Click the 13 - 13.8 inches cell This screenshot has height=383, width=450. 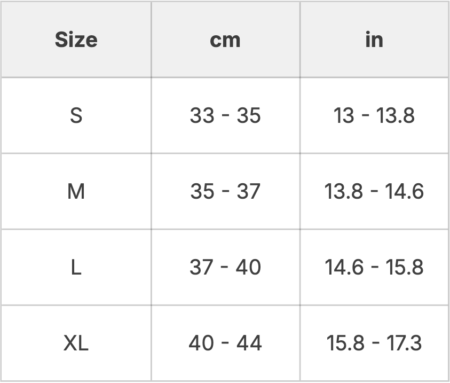pos(374,116)
